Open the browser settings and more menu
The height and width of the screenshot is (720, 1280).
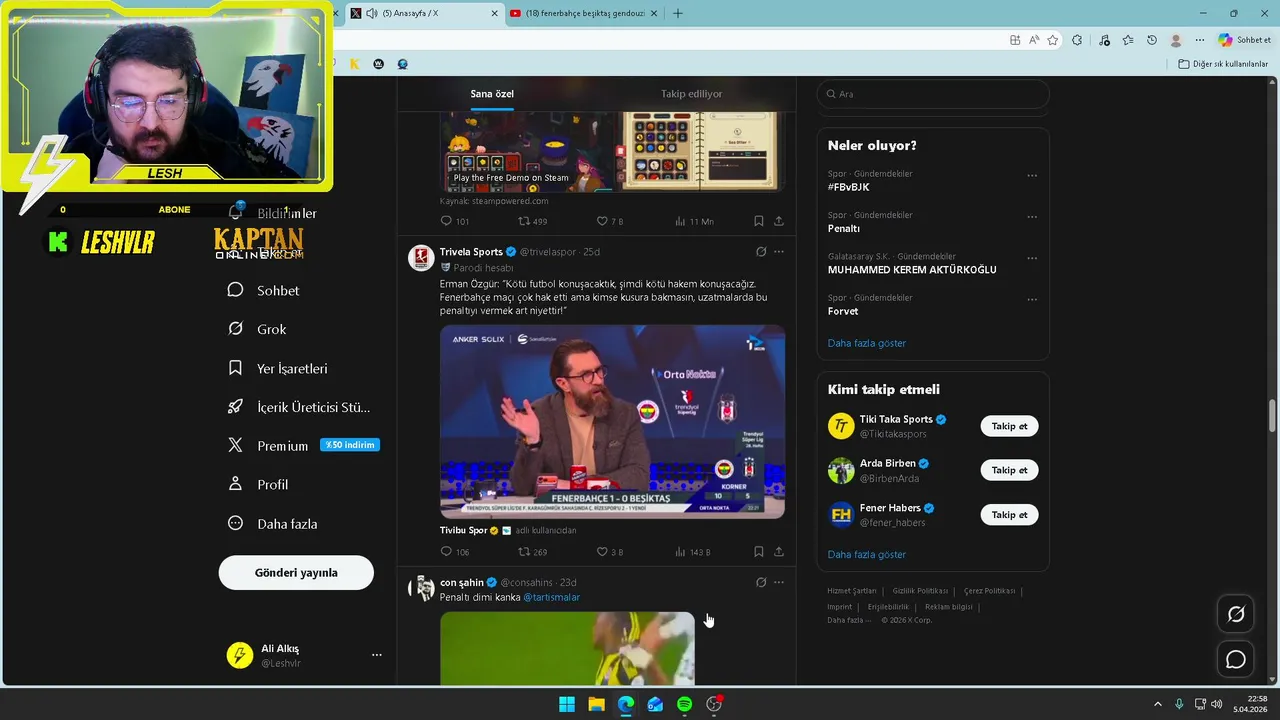[1200, 40]
